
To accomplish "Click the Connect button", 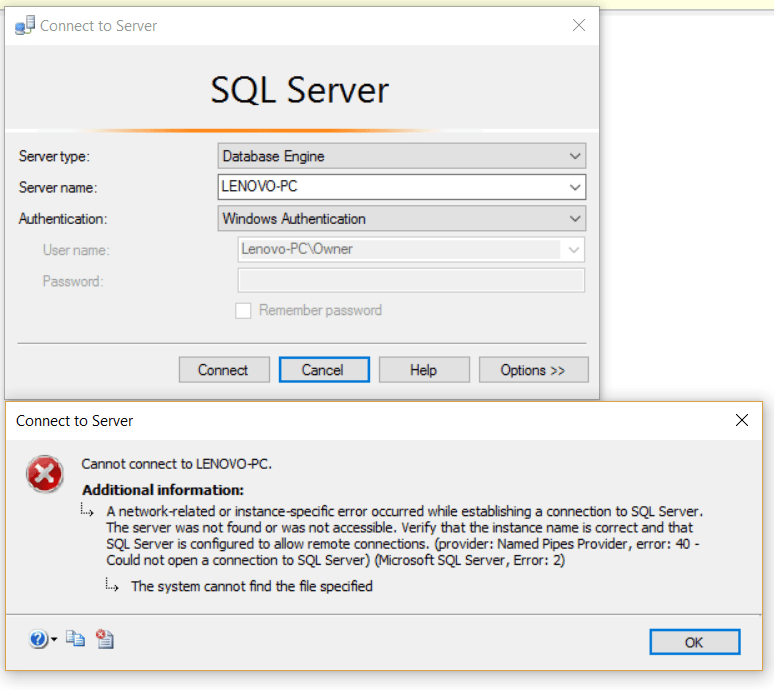I will click(x=224, y=370).
